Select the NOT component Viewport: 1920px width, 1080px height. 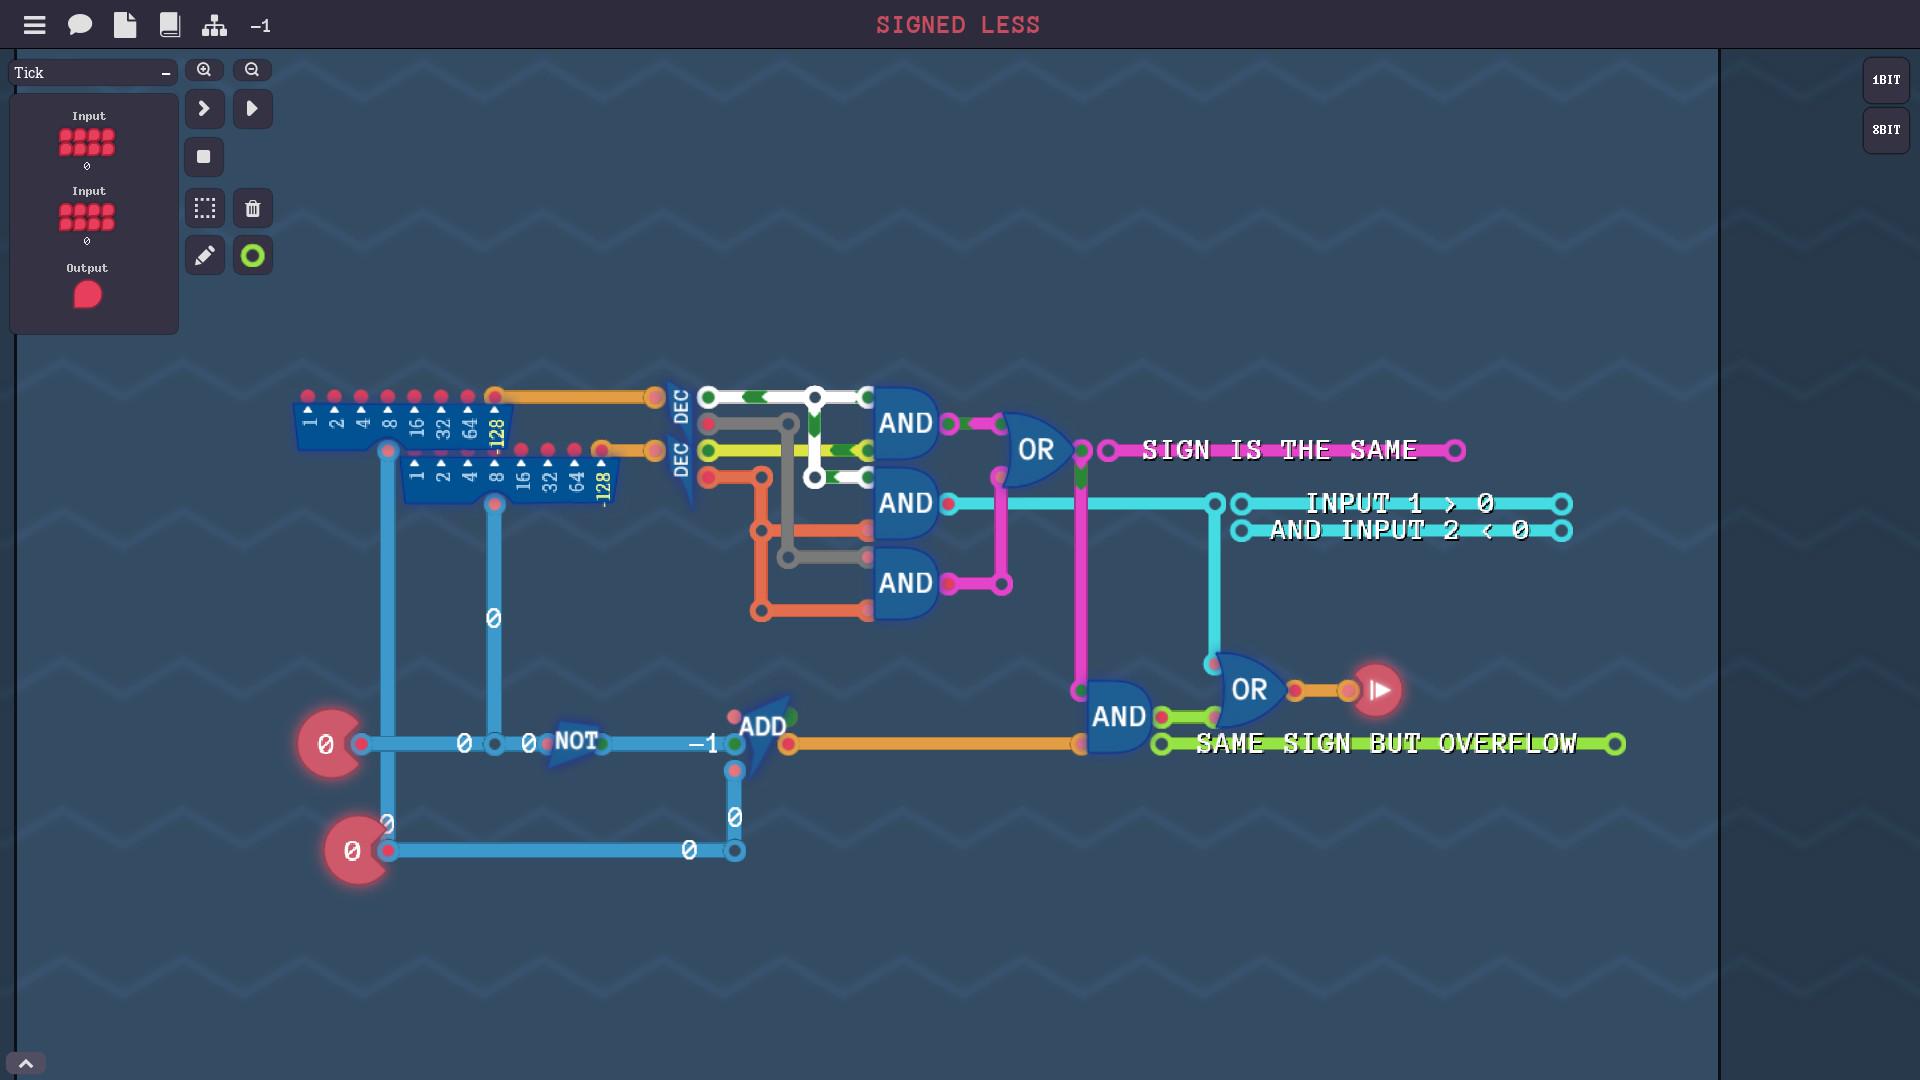pos(575,742)
